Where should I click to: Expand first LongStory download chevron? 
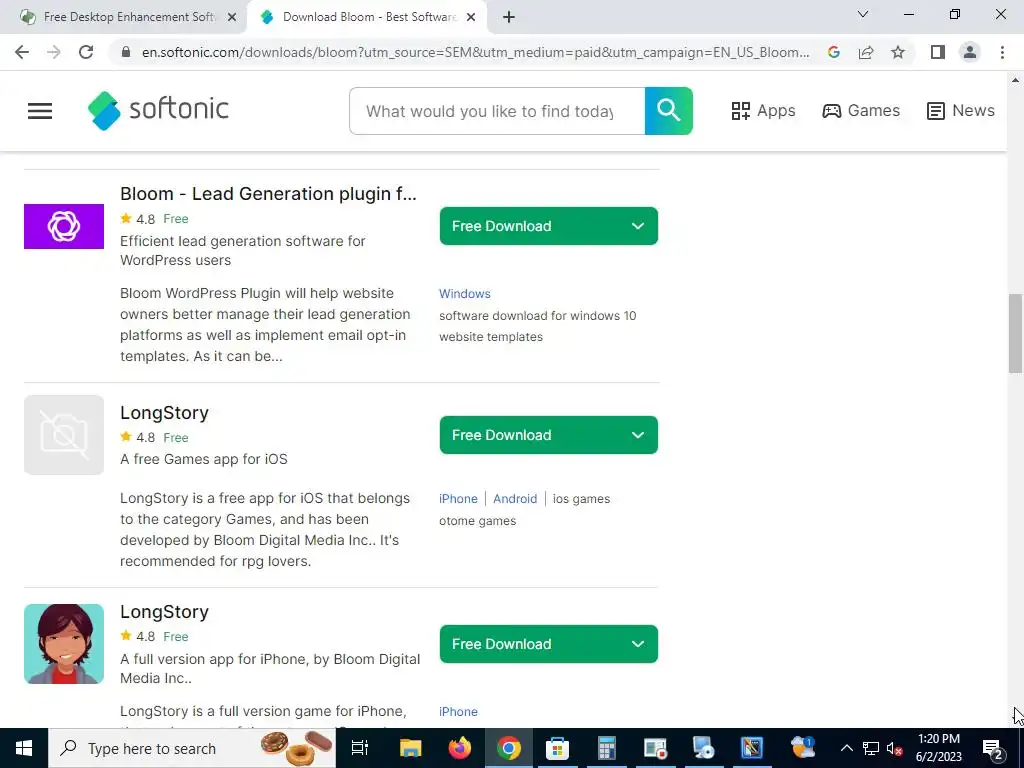[638, 435]
